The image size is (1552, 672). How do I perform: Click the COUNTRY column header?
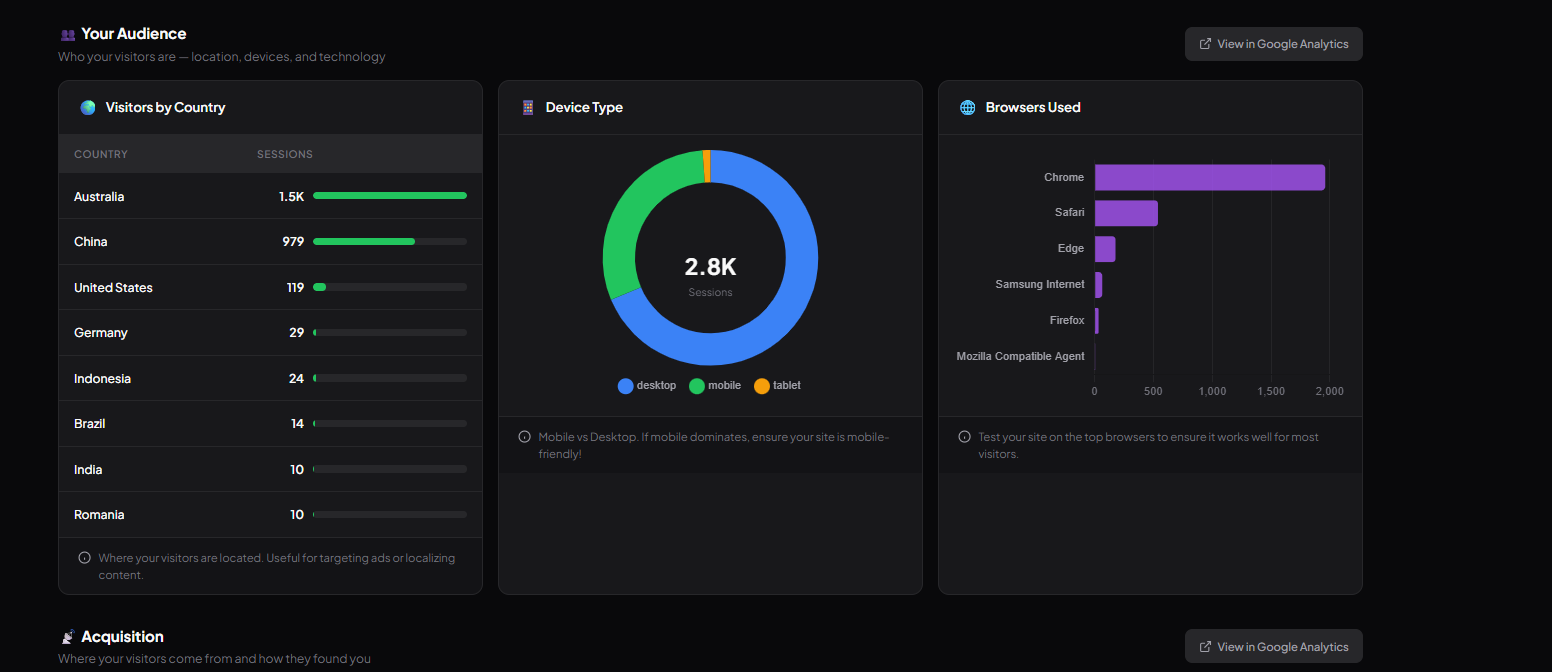click(101, 154)
